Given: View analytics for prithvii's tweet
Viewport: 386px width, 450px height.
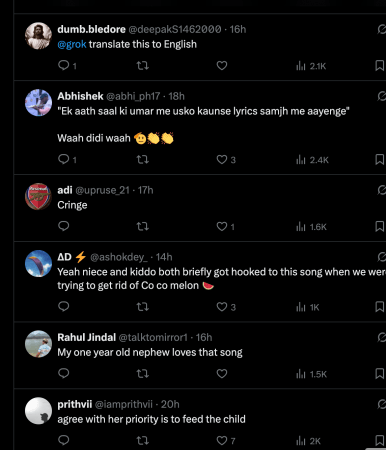Looking at the screenshot, I should tap(308, 441).
